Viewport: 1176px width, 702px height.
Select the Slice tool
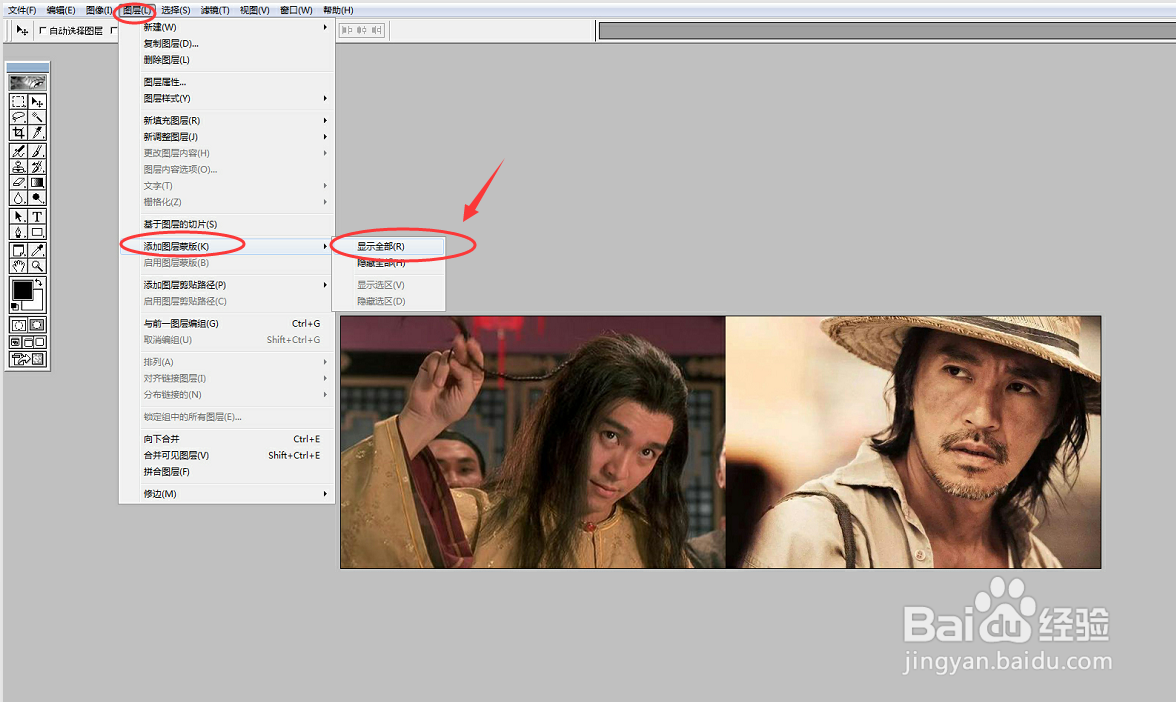[37, 133]
